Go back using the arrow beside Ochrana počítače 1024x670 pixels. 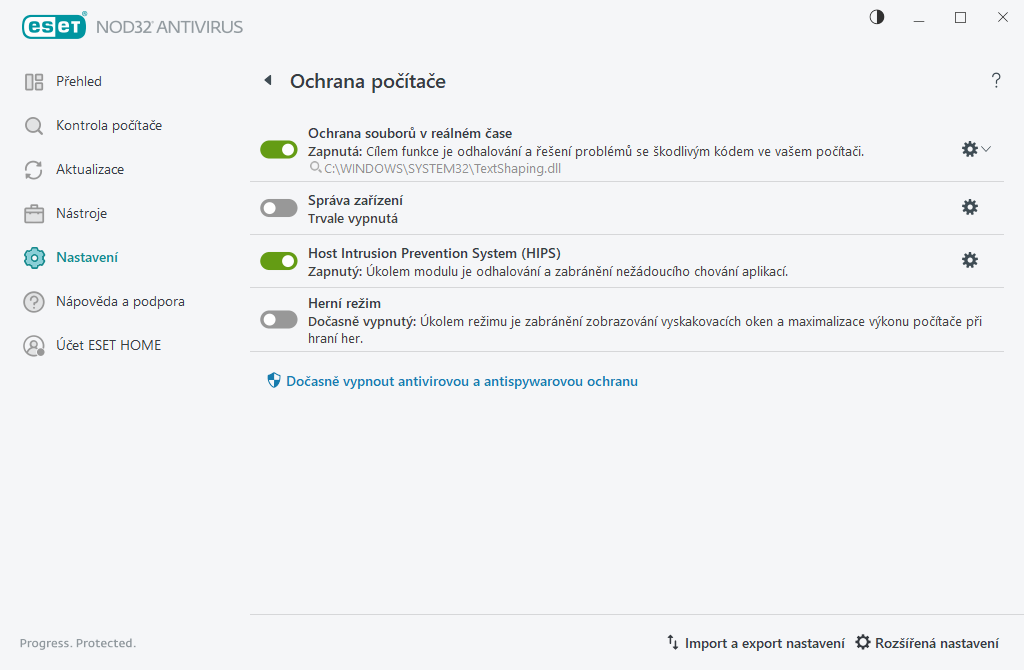(267, 81)
